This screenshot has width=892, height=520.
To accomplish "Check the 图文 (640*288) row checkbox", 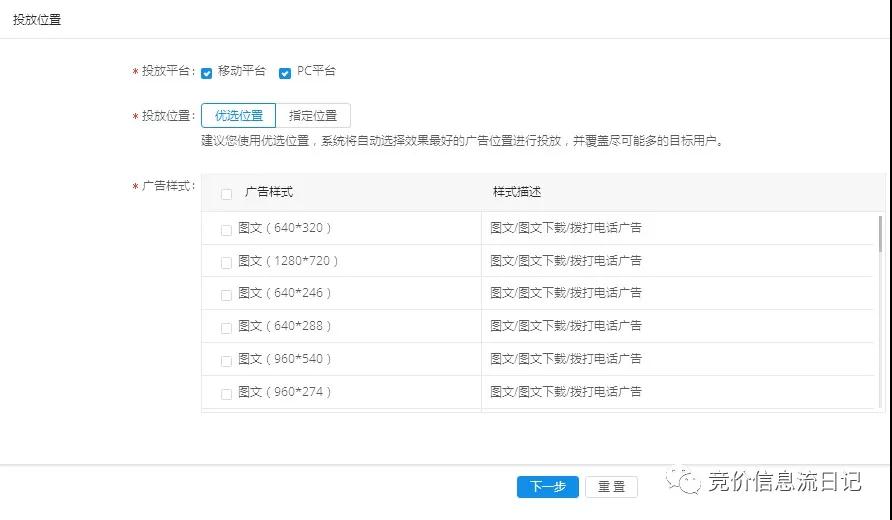I will [226, 328].
